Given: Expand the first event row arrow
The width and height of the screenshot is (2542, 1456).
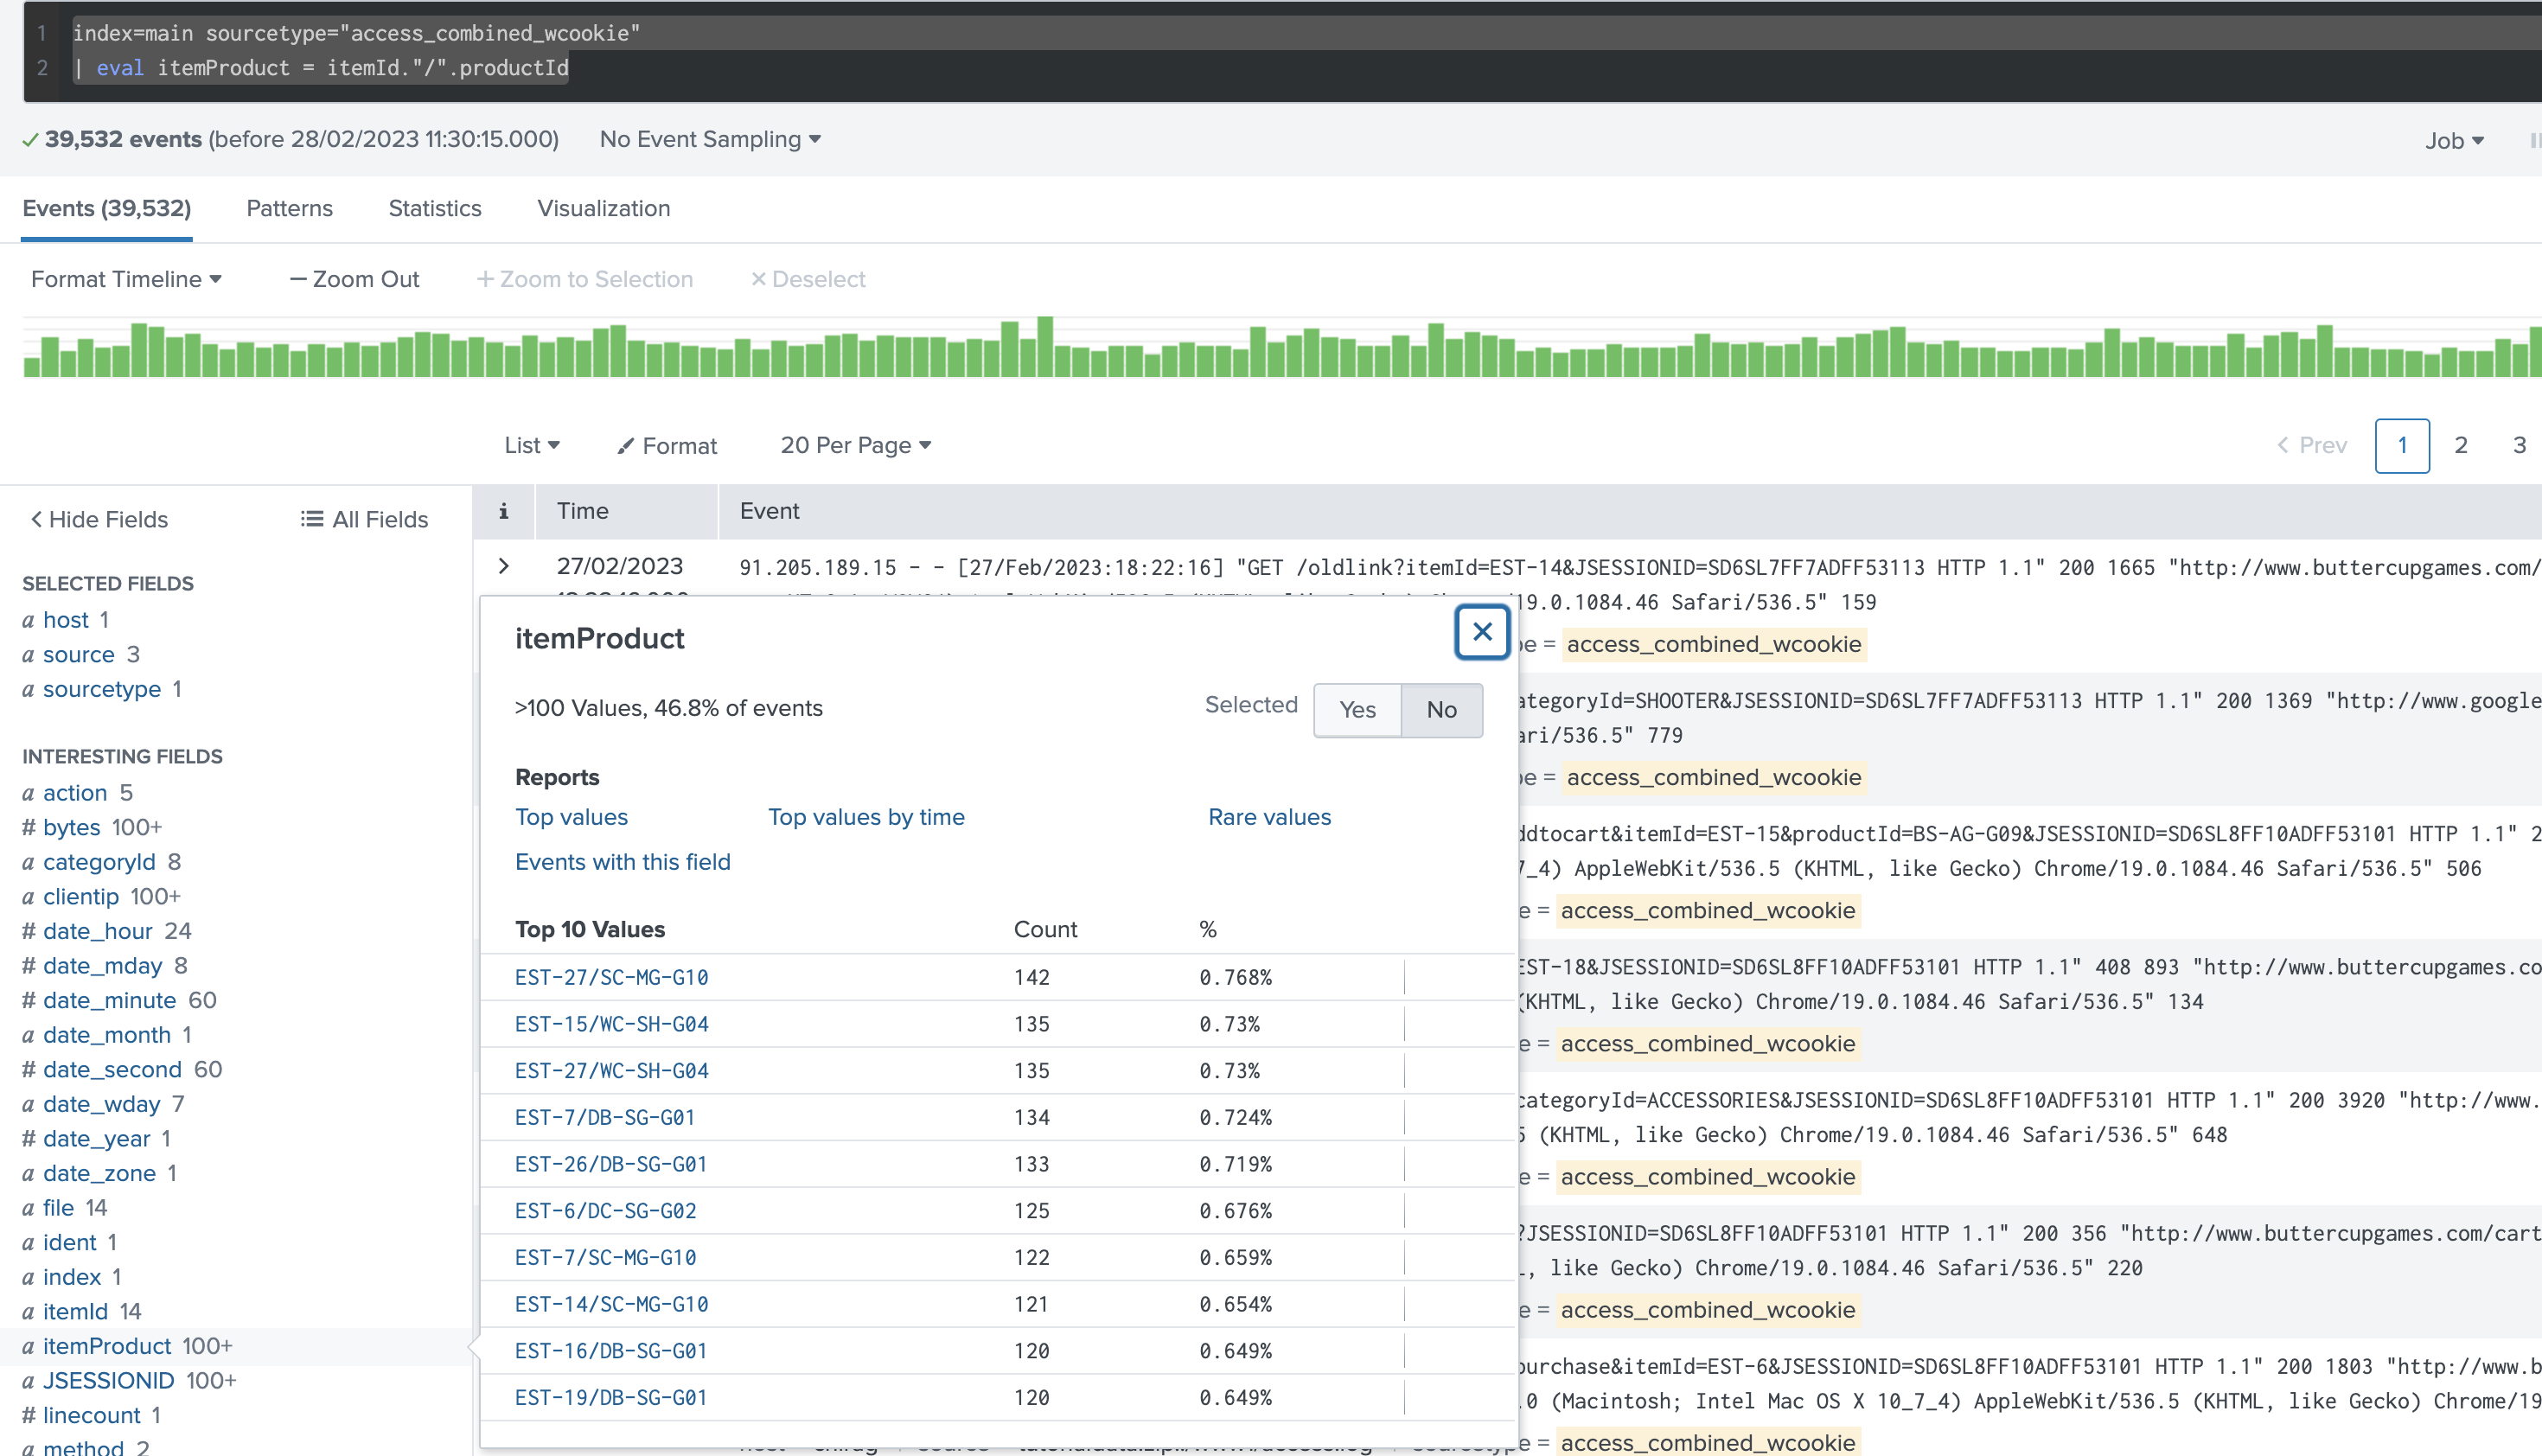Looking at the screenshot, I should (x=504, y=566).
